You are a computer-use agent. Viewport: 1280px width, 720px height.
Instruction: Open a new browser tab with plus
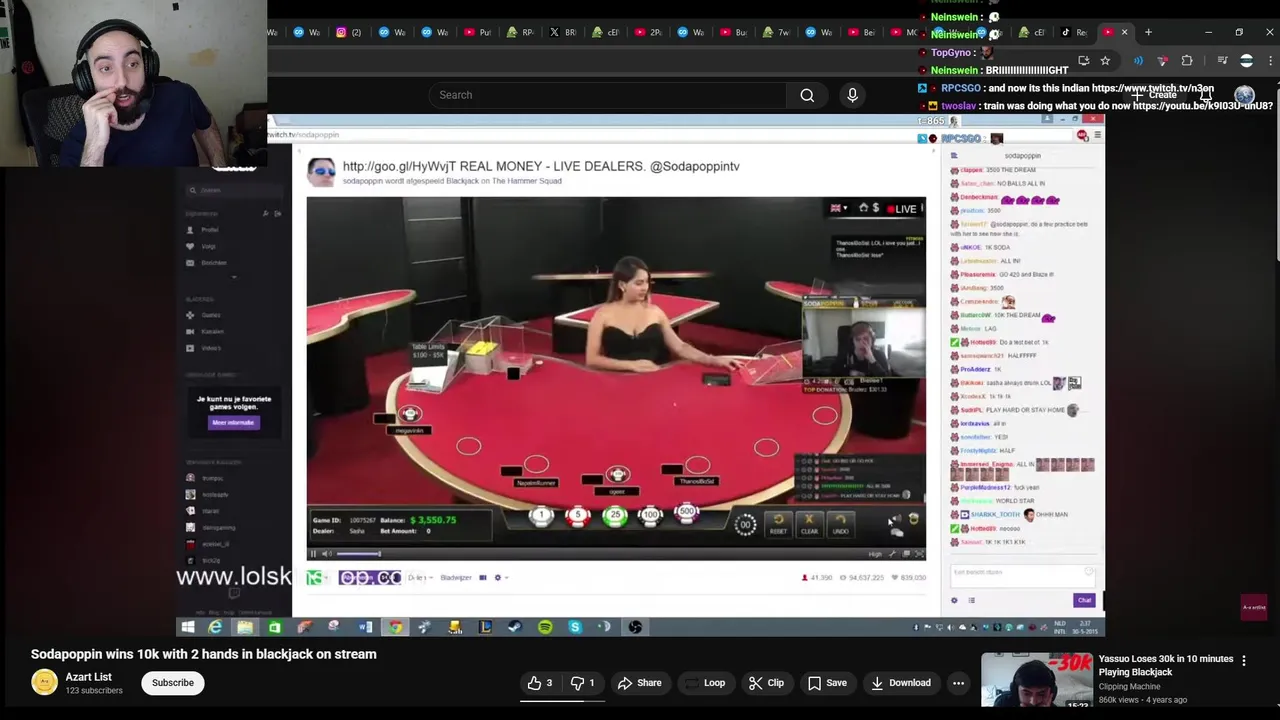1148,32
